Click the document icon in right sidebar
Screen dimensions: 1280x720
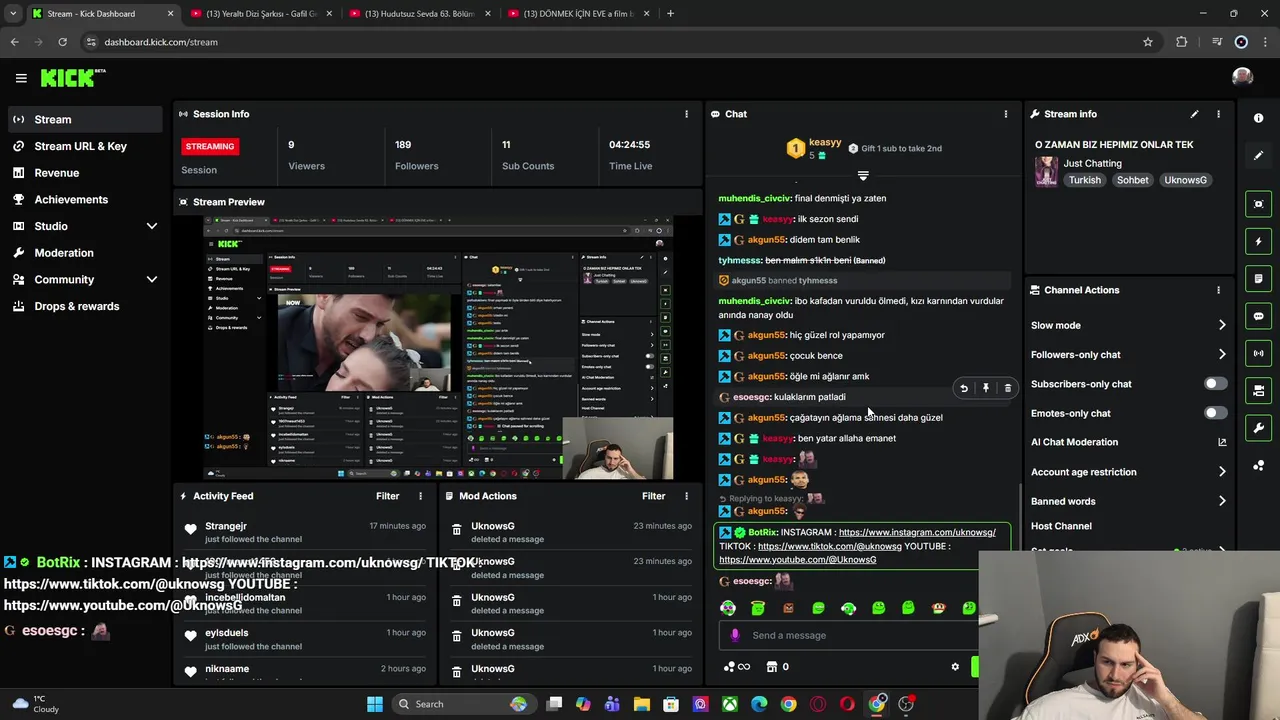[x=1258, y=278]
